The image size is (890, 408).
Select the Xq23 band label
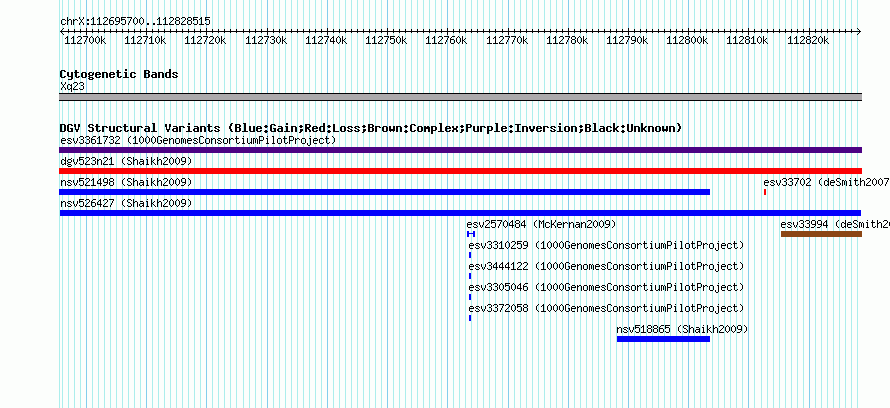73,86
